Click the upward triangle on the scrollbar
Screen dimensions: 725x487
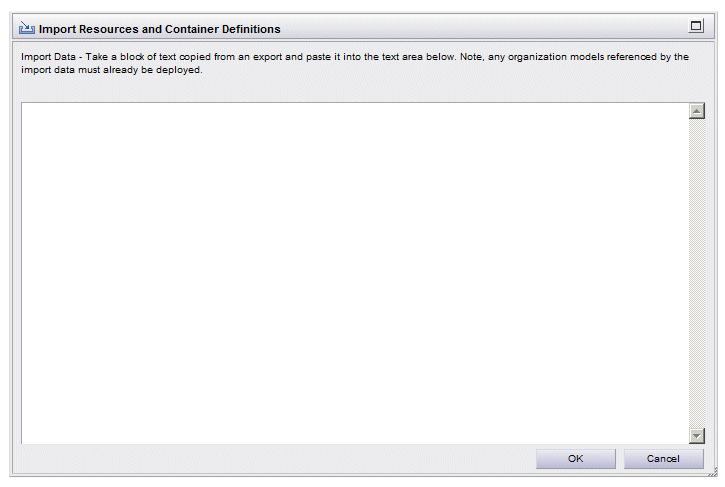point(696,111)
